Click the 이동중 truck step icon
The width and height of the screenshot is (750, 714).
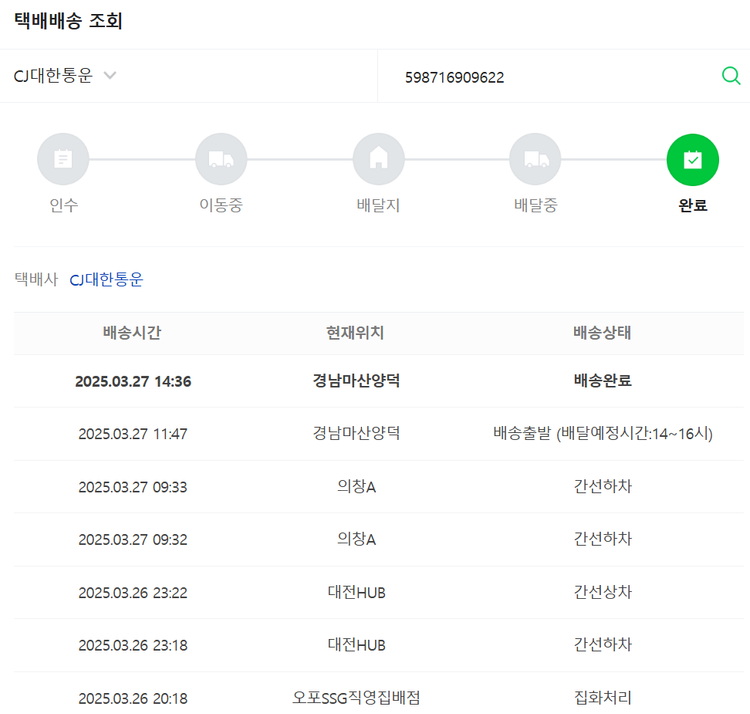[x=221, y=159]
